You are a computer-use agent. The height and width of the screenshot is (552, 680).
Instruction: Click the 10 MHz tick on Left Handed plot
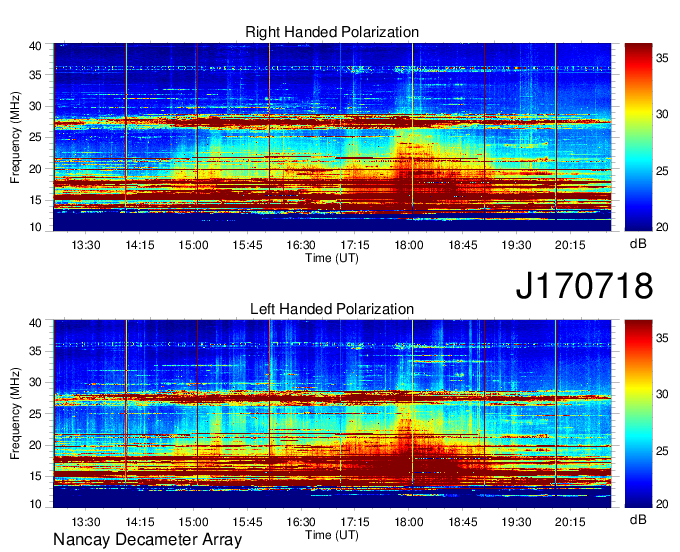point(36,504)
